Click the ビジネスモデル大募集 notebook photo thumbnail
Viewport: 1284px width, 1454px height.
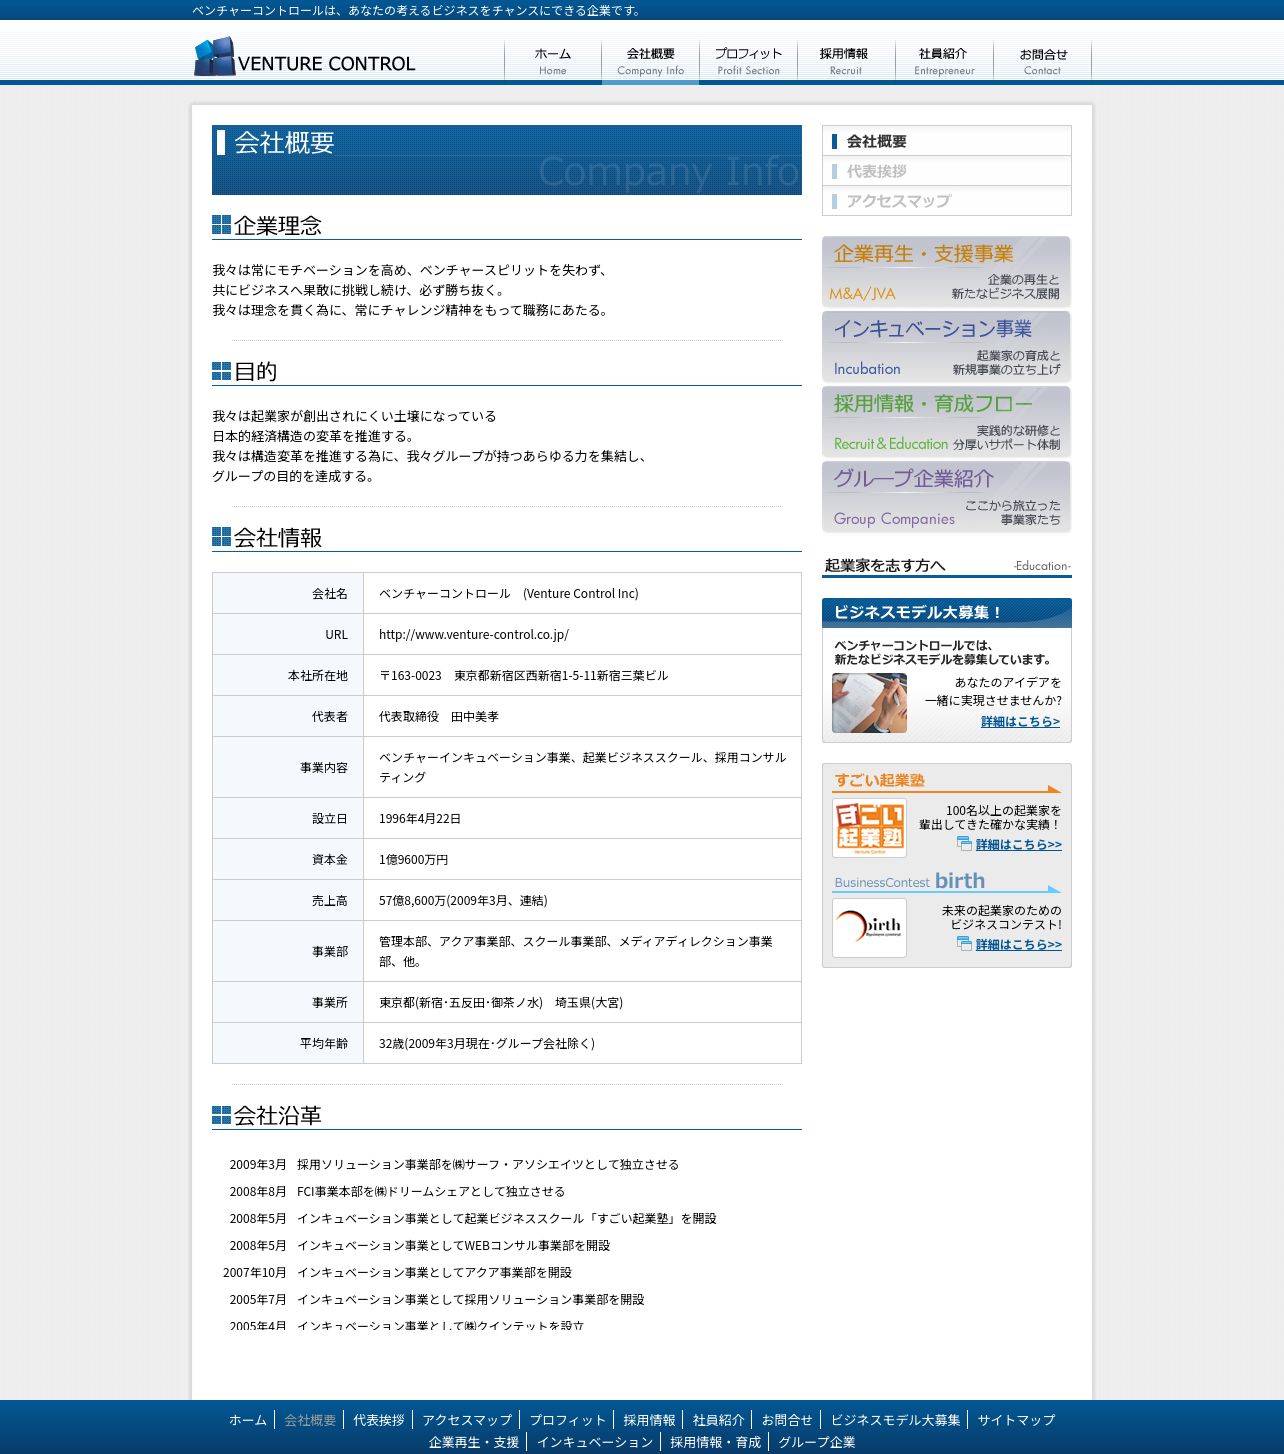(869, 703)
